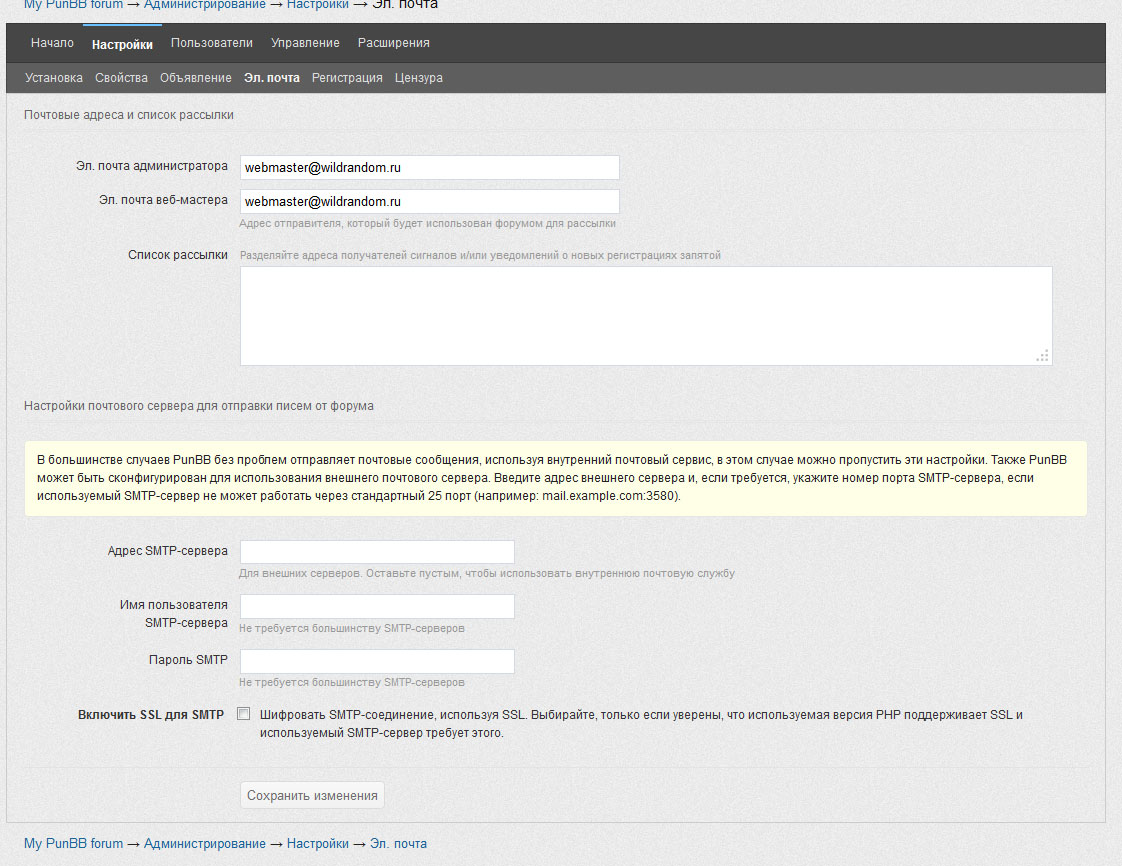The height and width of the screenshot is (866, 1122).
Task: Click the mailing list textarea resize handle
Action: point(1043,356)
